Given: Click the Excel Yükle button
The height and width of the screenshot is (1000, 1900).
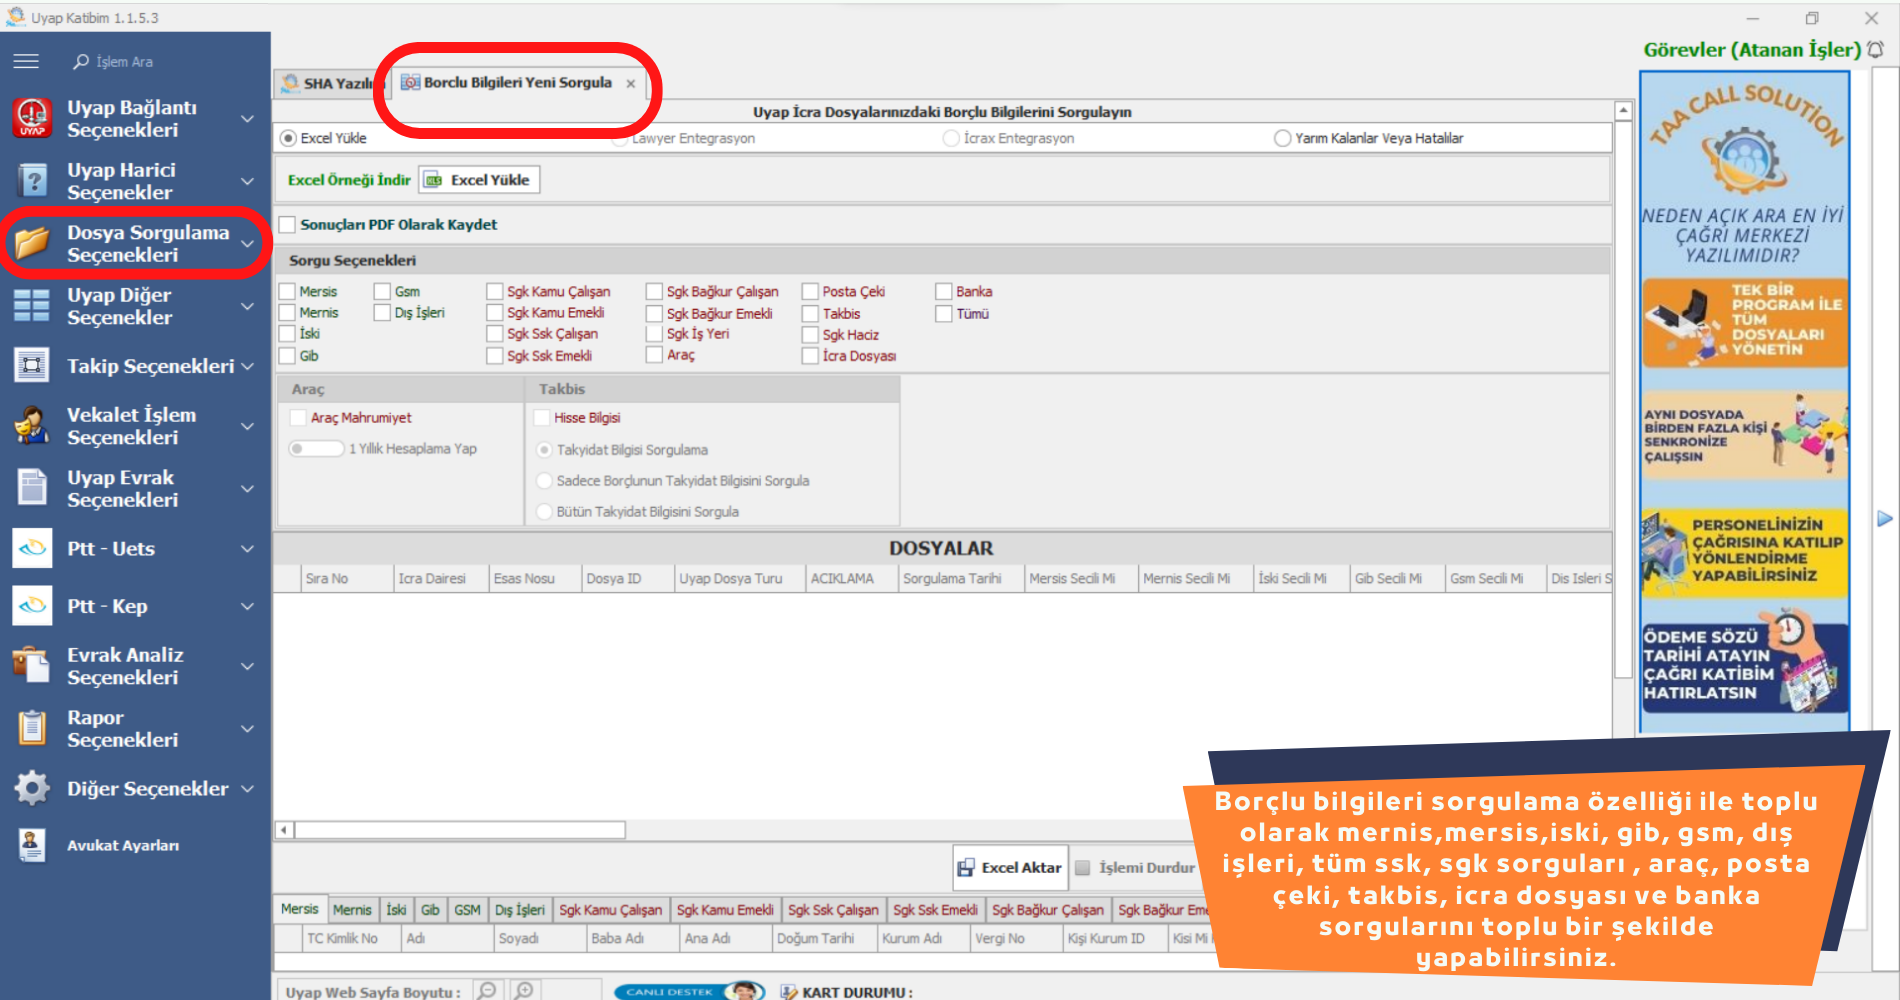Looking at the screenshot, I should (479, 180).
